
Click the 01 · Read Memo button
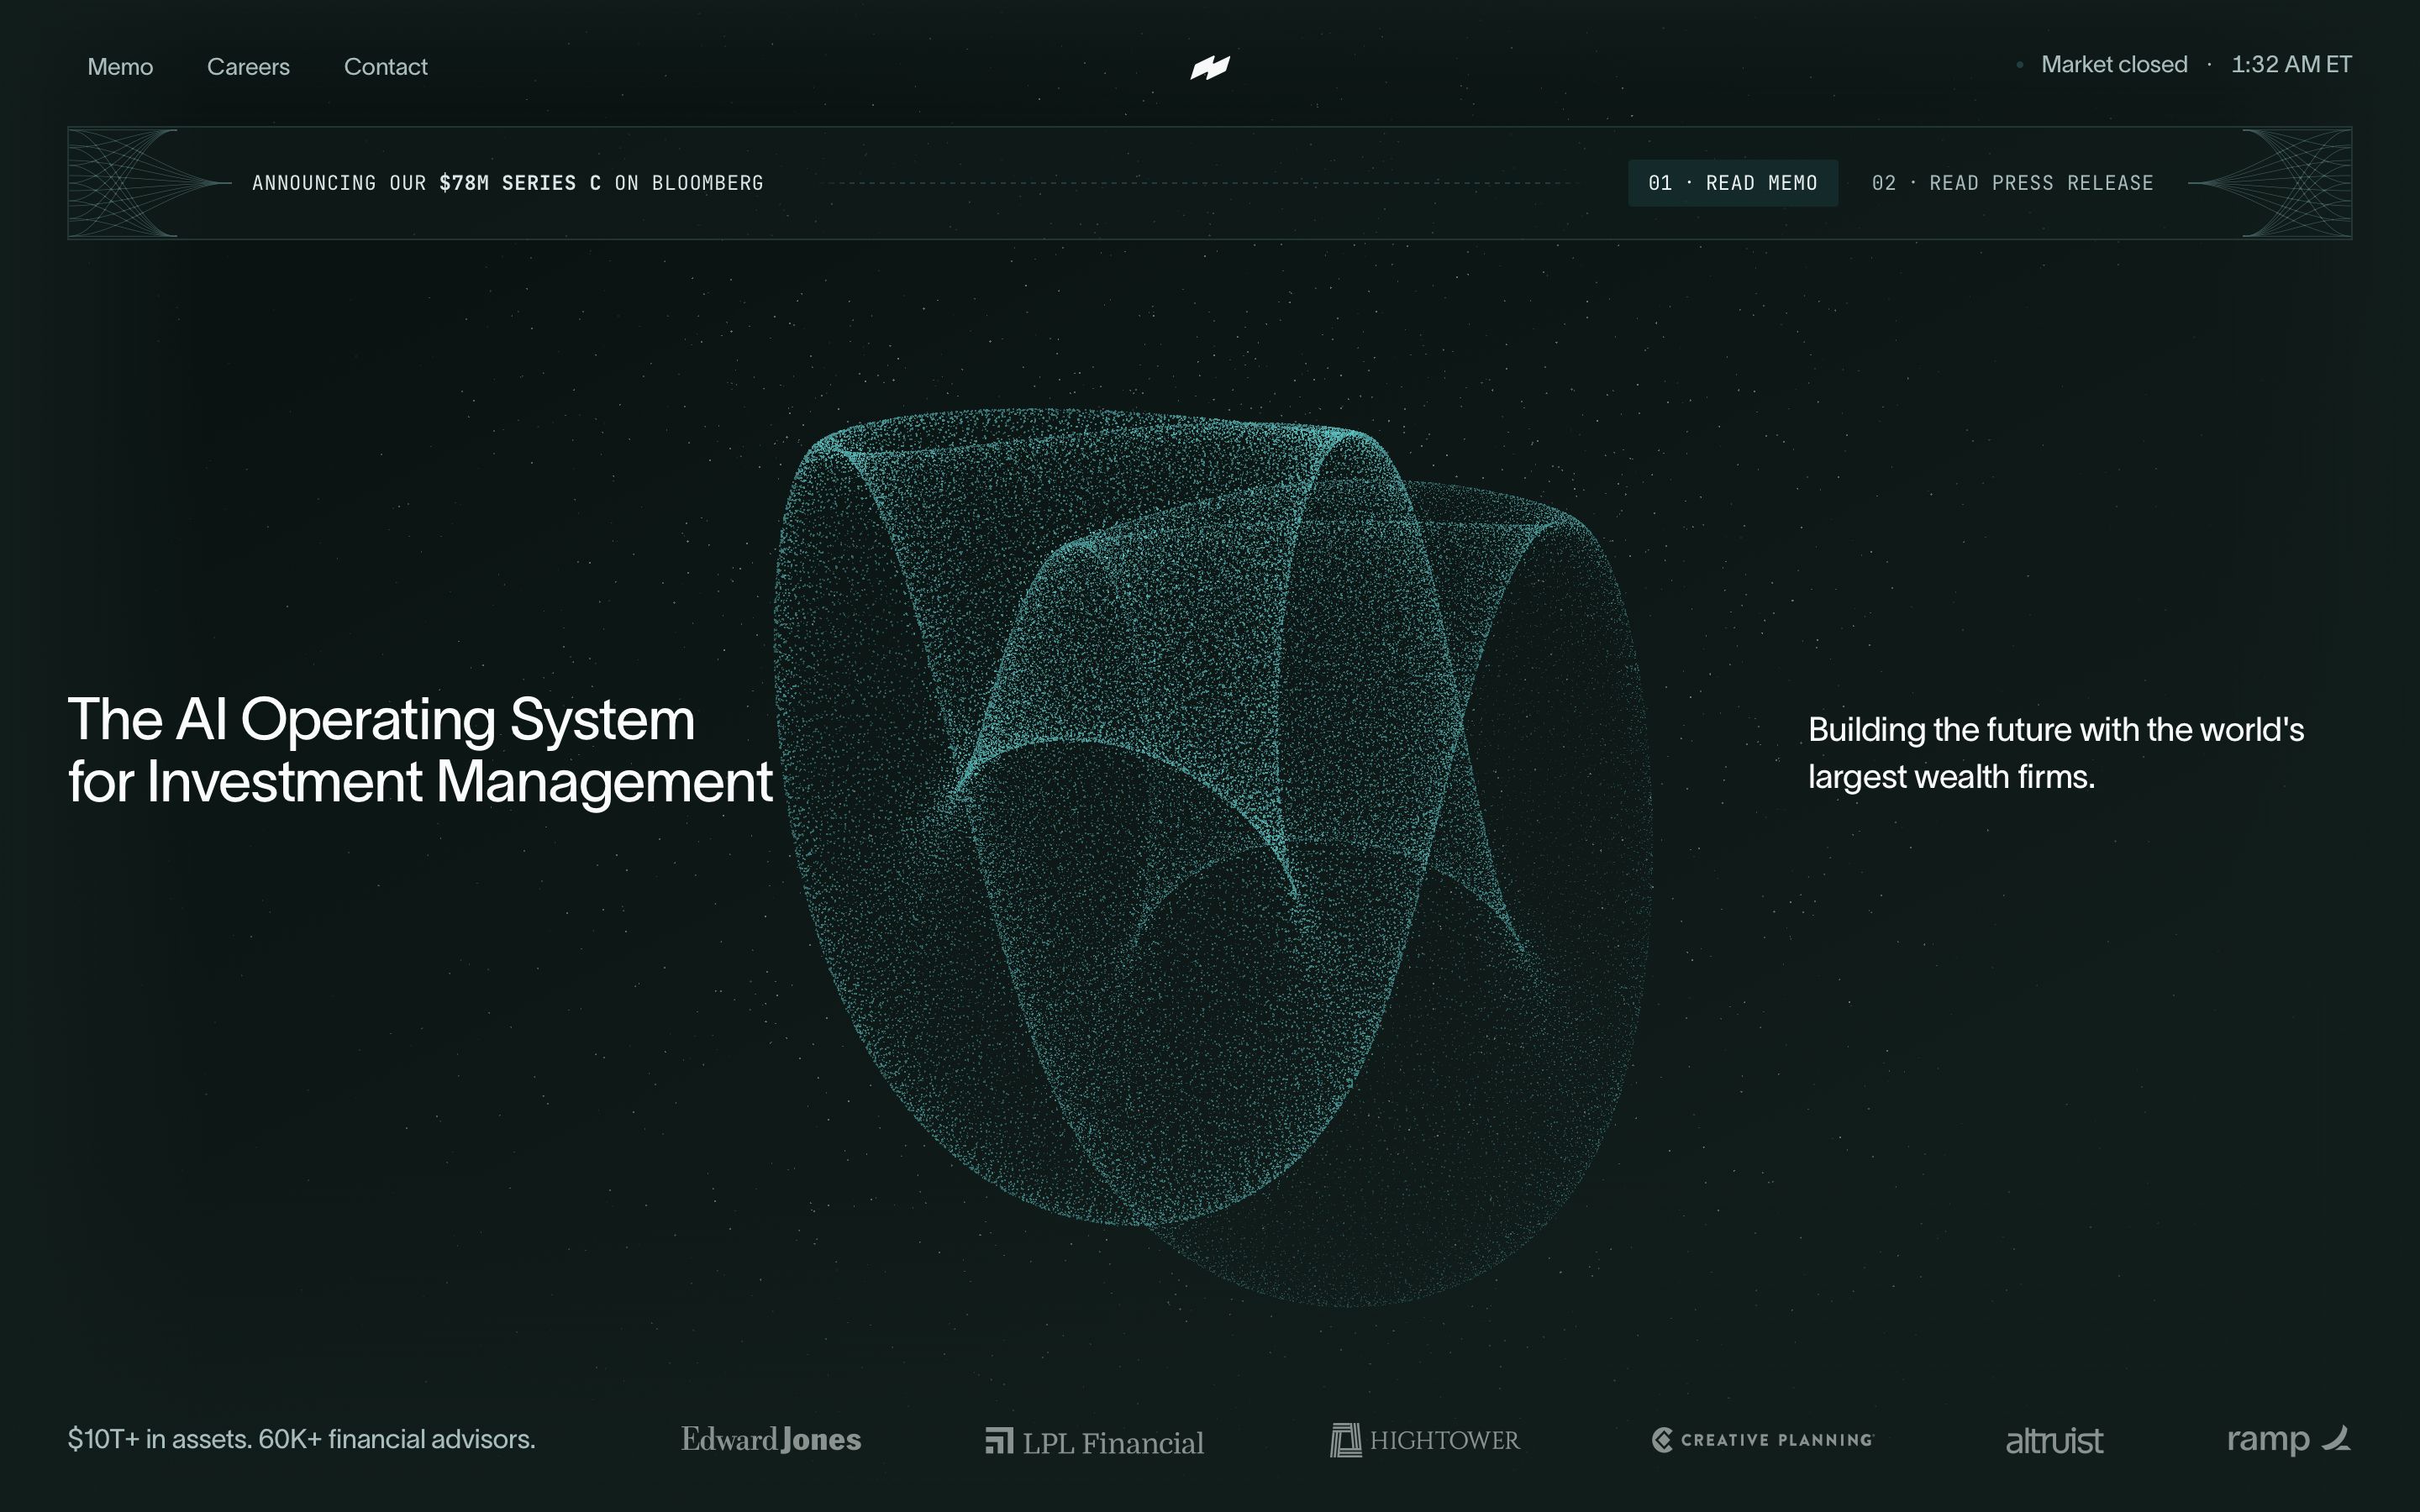click(x=1733, y=183)
